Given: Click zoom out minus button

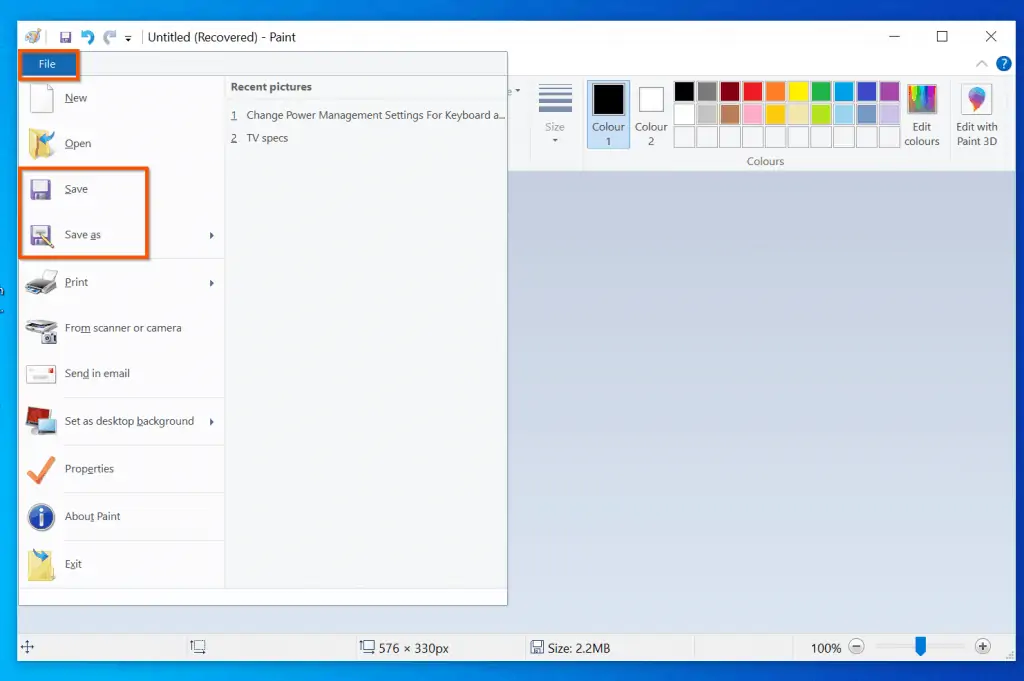Looking at the screenshot, I should click(857, 647).
